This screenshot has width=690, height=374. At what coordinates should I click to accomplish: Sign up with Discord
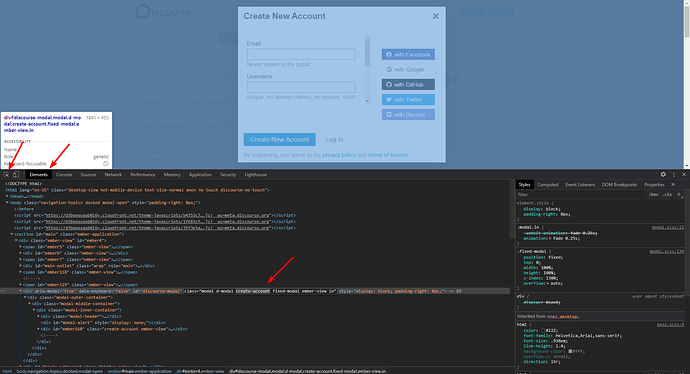click(408, 114)
